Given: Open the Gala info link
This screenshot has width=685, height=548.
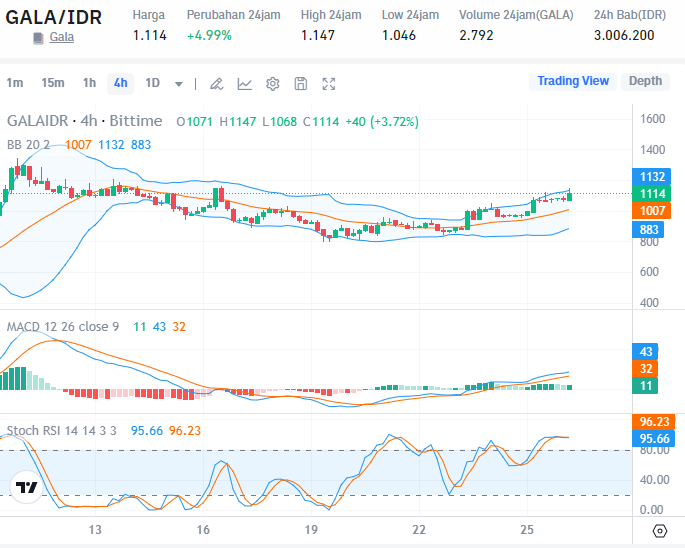Looking at the screenshot, I should tap(62, 37).
